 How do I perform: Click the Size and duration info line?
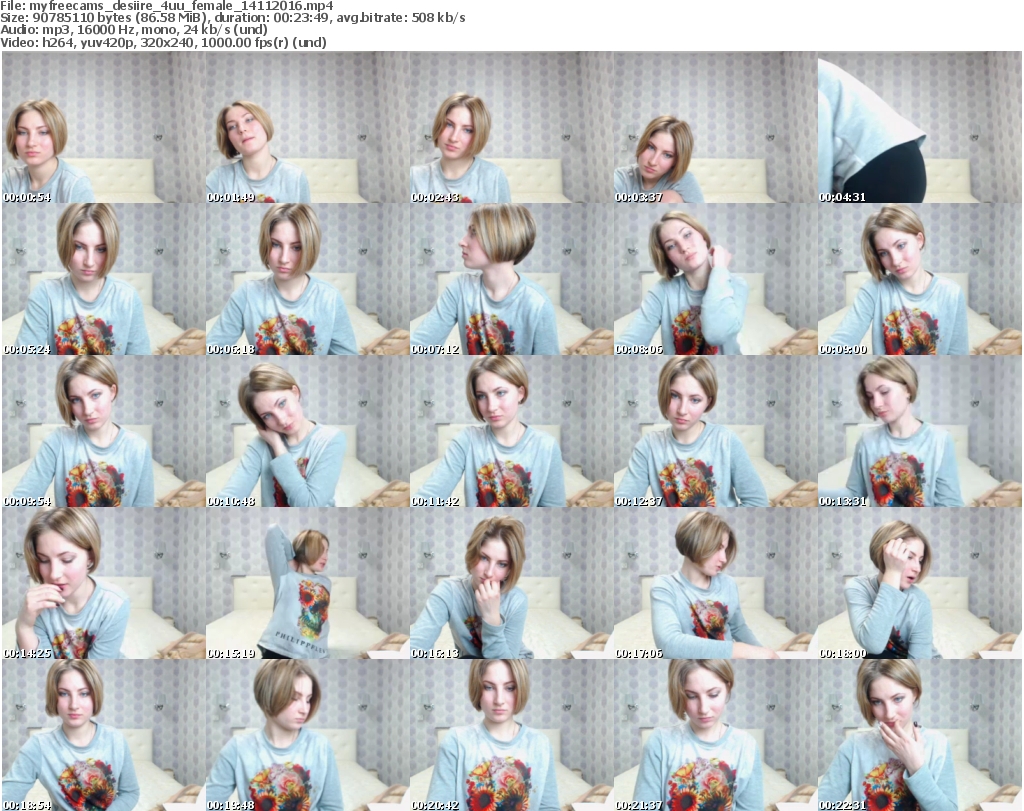click(233, 18)
